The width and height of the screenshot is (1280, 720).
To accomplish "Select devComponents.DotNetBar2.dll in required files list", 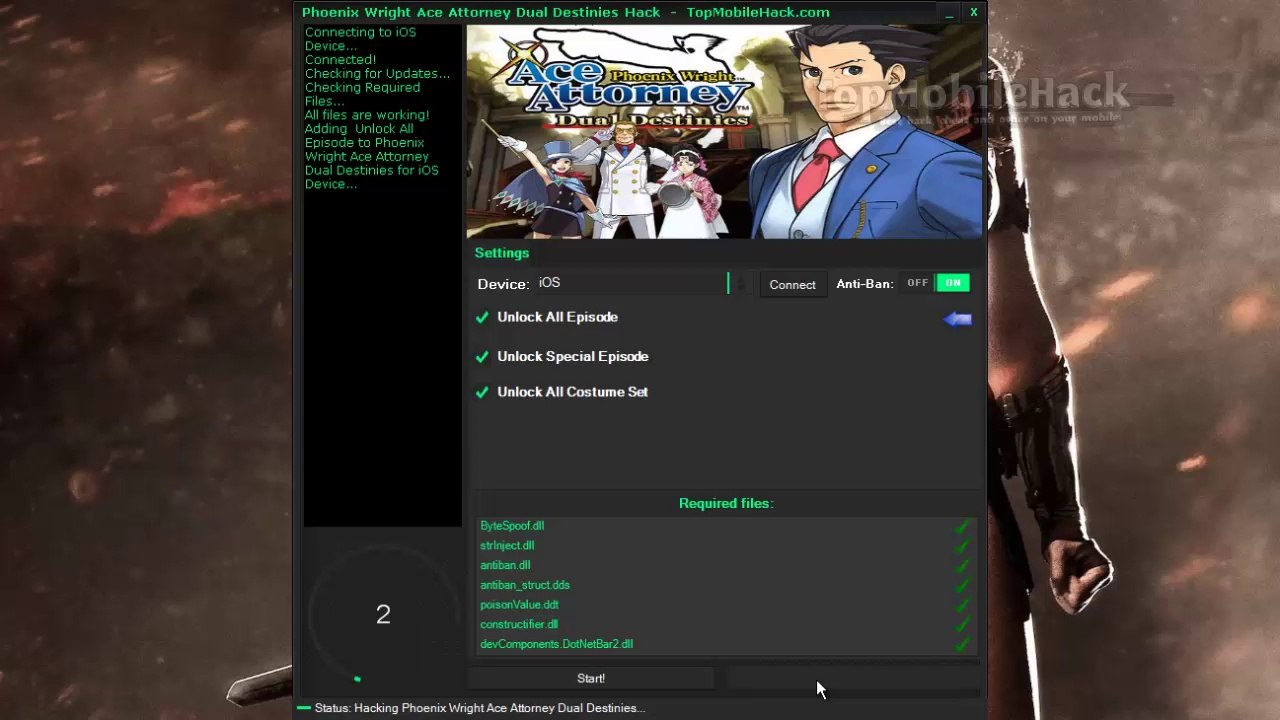I will click(x=556, y=645).
